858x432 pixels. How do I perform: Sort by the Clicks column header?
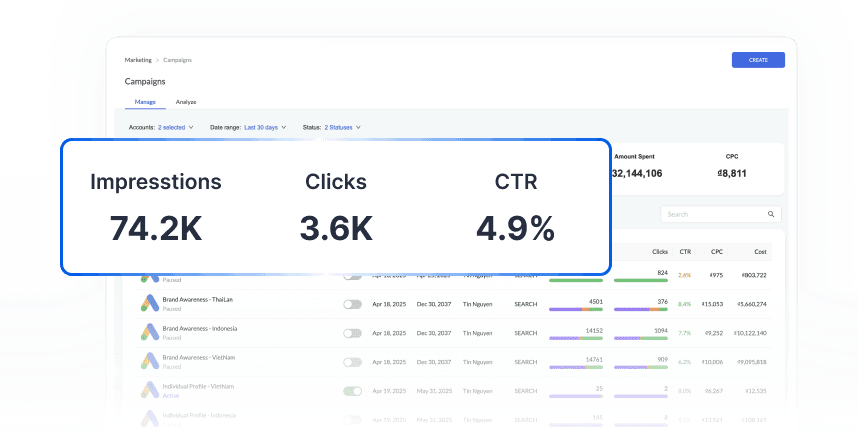(660, 252)
